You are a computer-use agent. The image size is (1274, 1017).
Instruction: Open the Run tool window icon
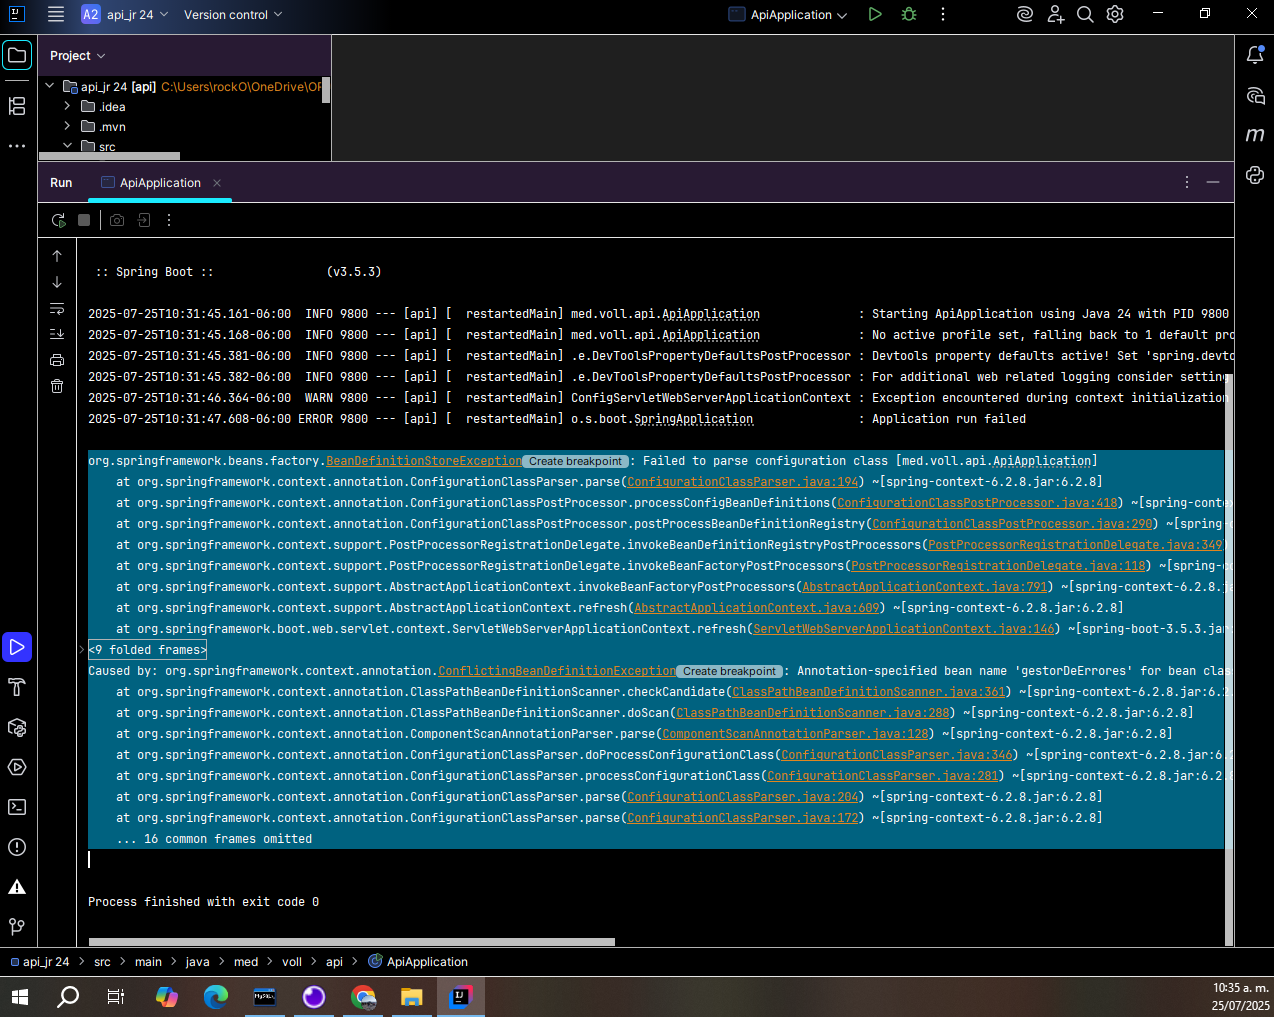pos(17,647)
